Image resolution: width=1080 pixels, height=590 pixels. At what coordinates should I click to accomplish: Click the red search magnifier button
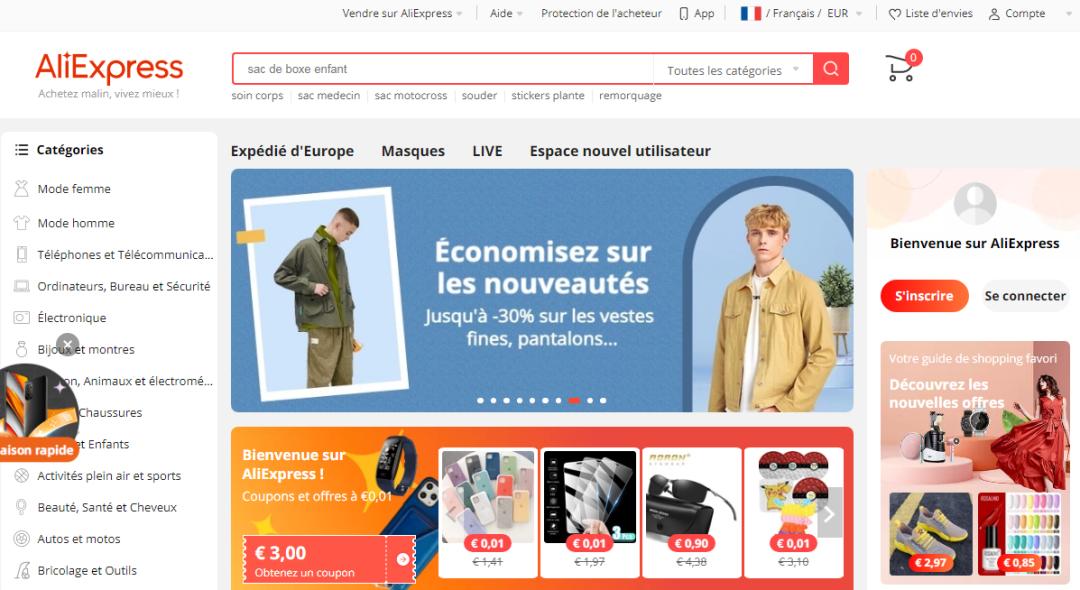831,69
